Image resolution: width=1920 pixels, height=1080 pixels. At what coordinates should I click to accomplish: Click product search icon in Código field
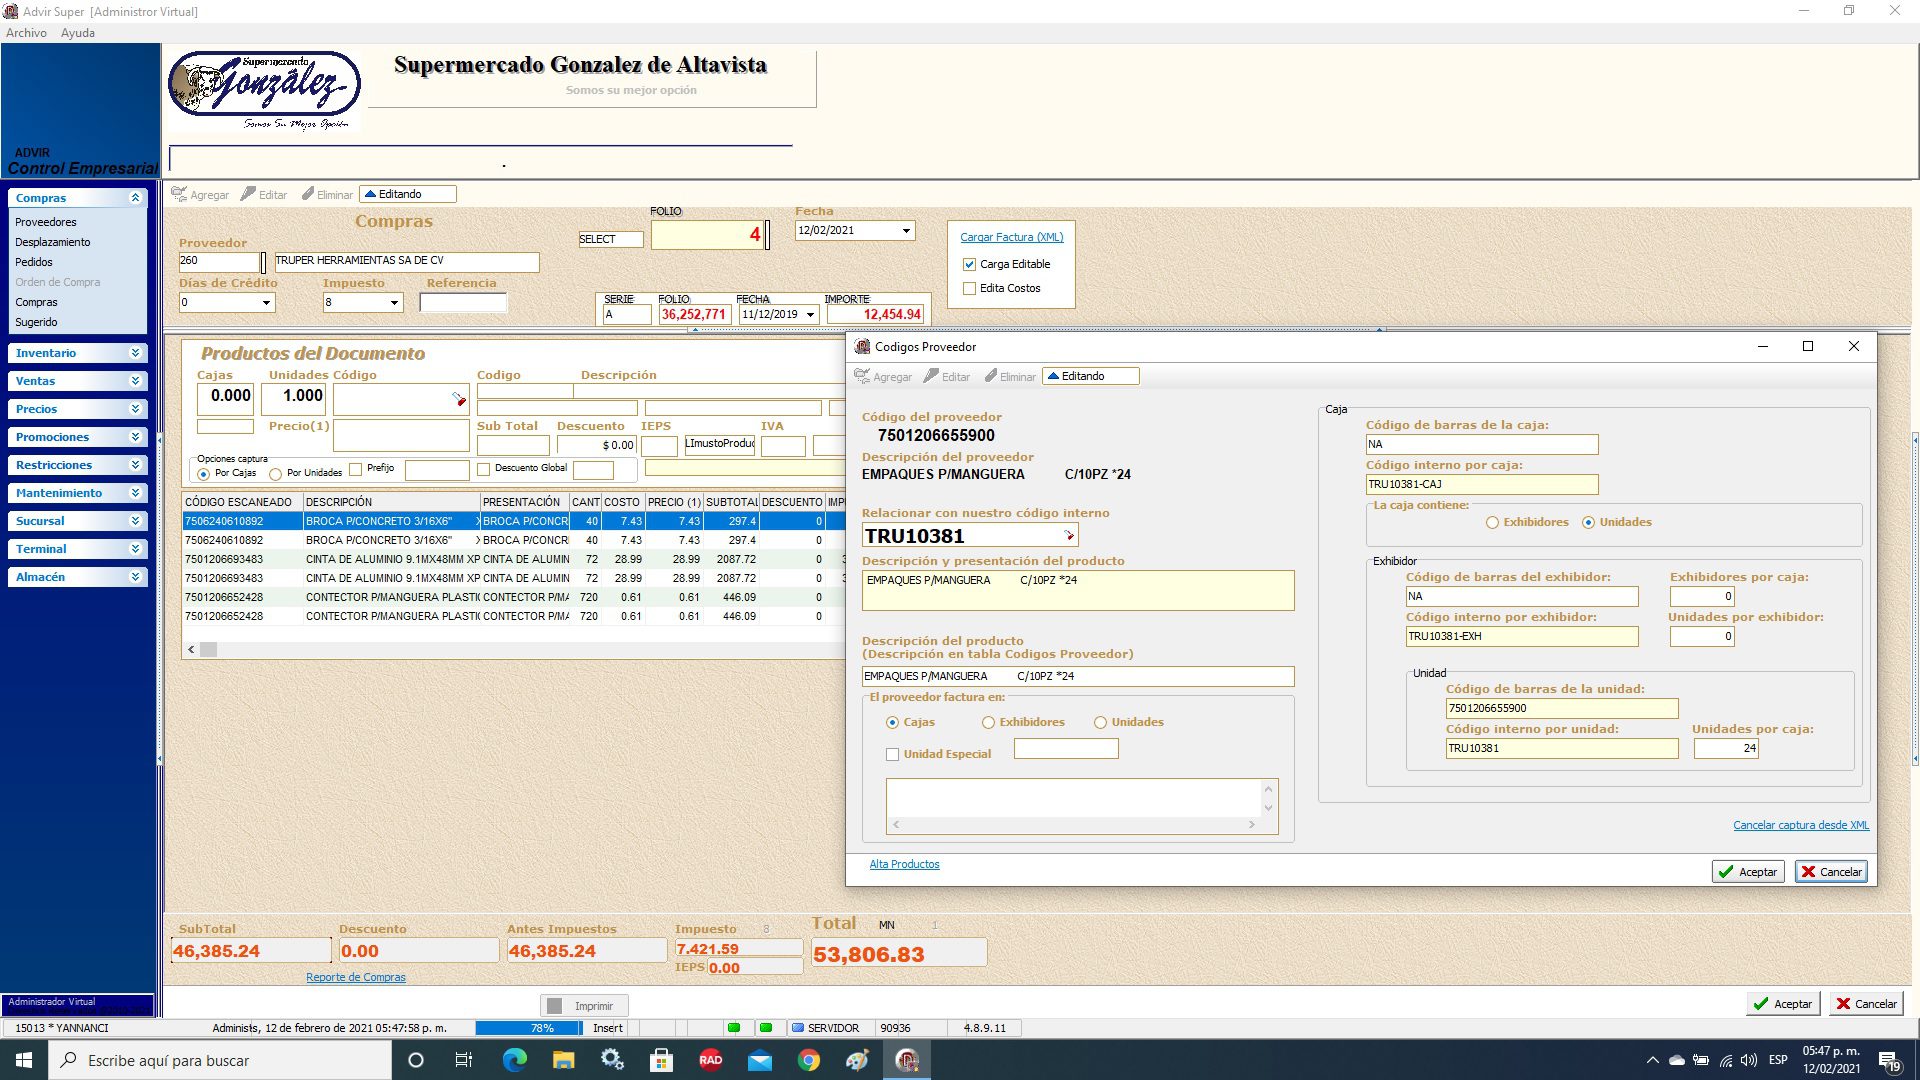tap(459, 398)
